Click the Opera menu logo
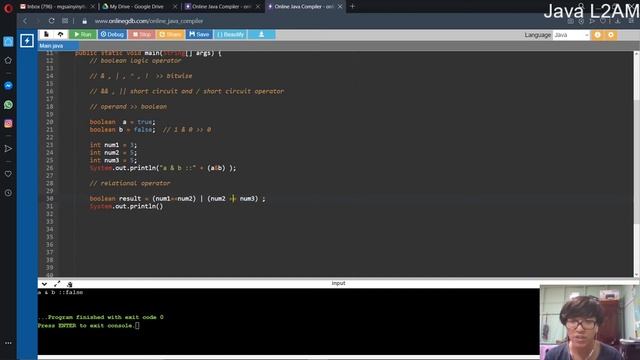Viewport: 640px width, 360px height. point(8,8)
